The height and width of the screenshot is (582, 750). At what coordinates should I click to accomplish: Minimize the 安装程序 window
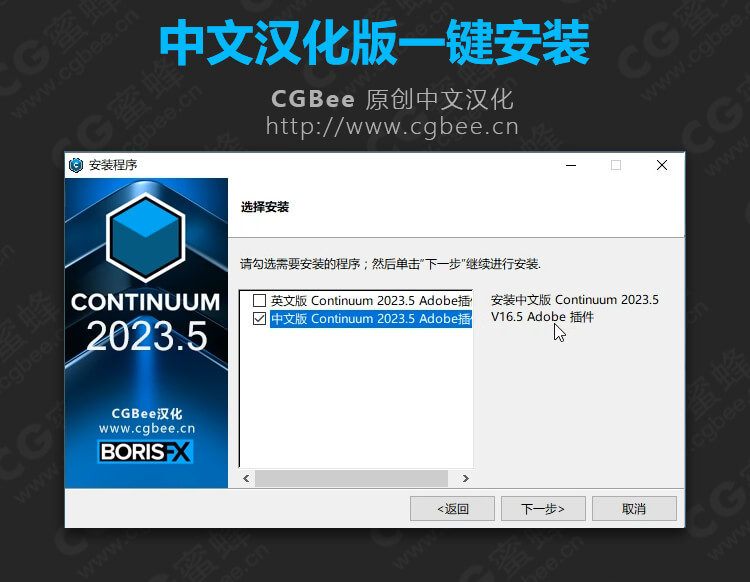(x=571, y=165)
